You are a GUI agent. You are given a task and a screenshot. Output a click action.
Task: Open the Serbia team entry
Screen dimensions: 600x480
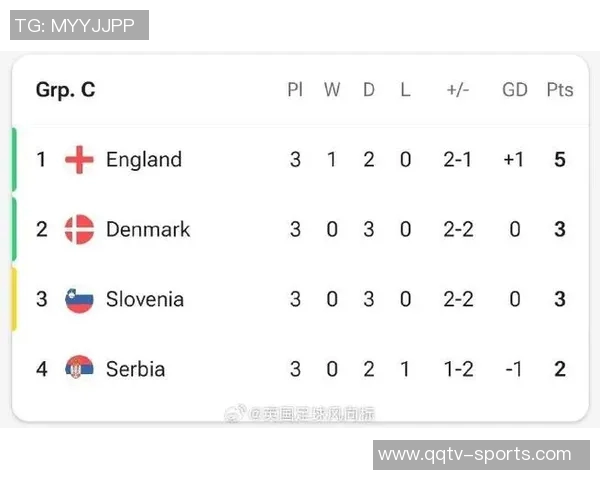click(x=135, y=369)
